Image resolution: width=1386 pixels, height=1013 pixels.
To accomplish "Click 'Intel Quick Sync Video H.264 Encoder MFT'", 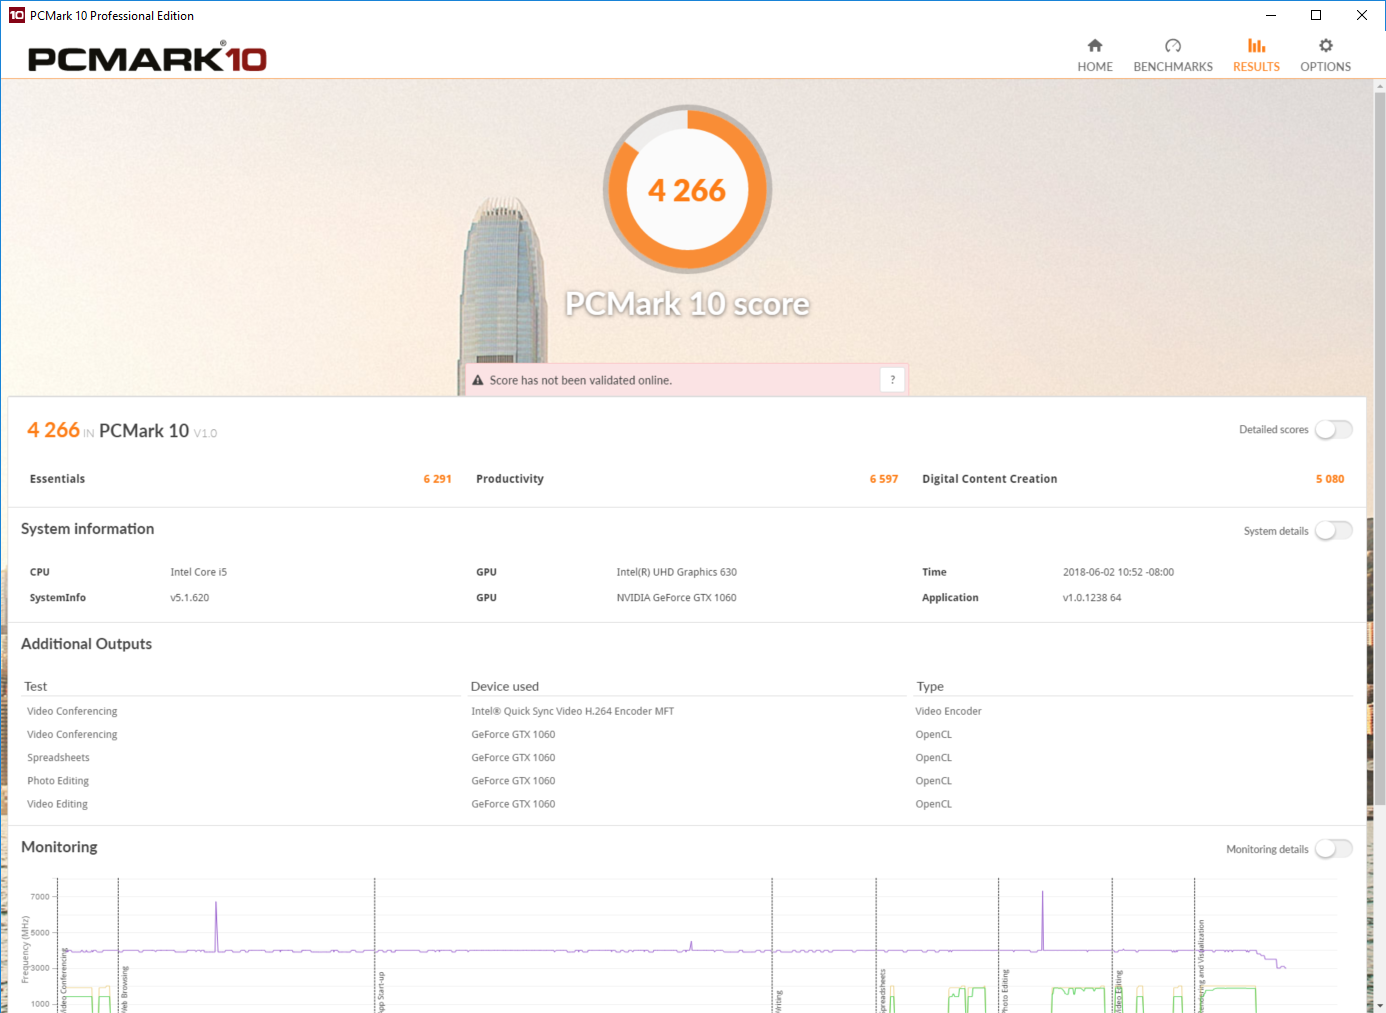I will coord(573,711).
